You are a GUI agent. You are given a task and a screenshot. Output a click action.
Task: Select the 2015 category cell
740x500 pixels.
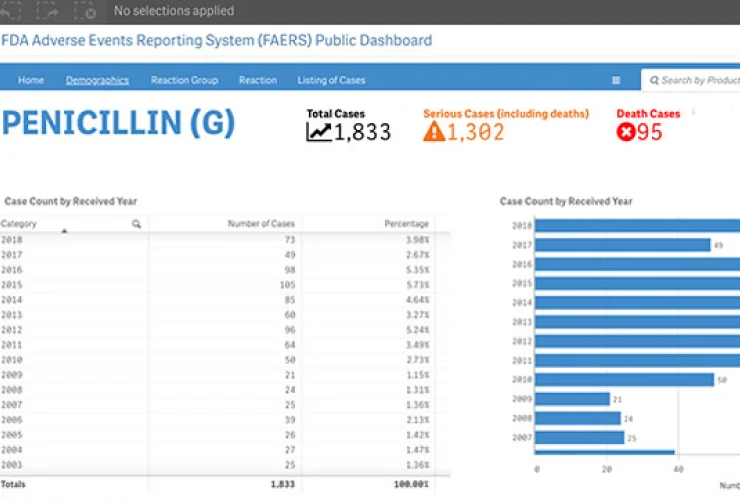(12, 285)
